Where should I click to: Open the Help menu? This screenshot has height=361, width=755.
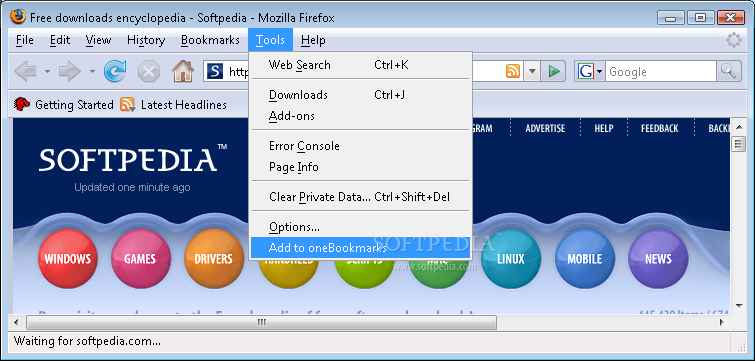point(313,40)
